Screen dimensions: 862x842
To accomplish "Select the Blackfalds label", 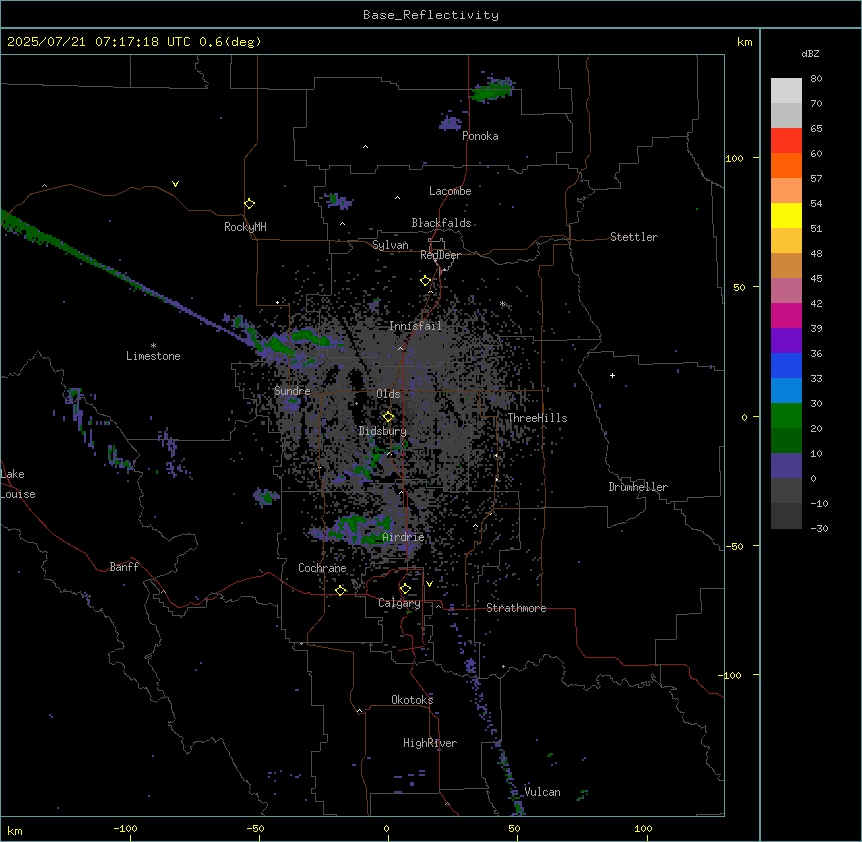I will click(x=441, y=223).
